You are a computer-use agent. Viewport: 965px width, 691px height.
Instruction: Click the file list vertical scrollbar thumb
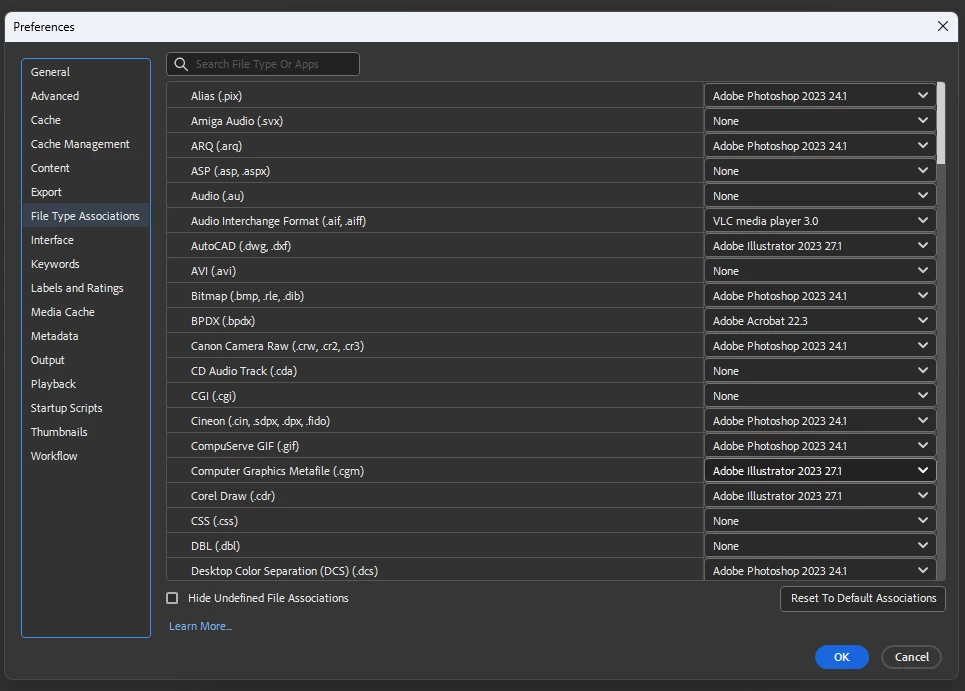[941, 123]
